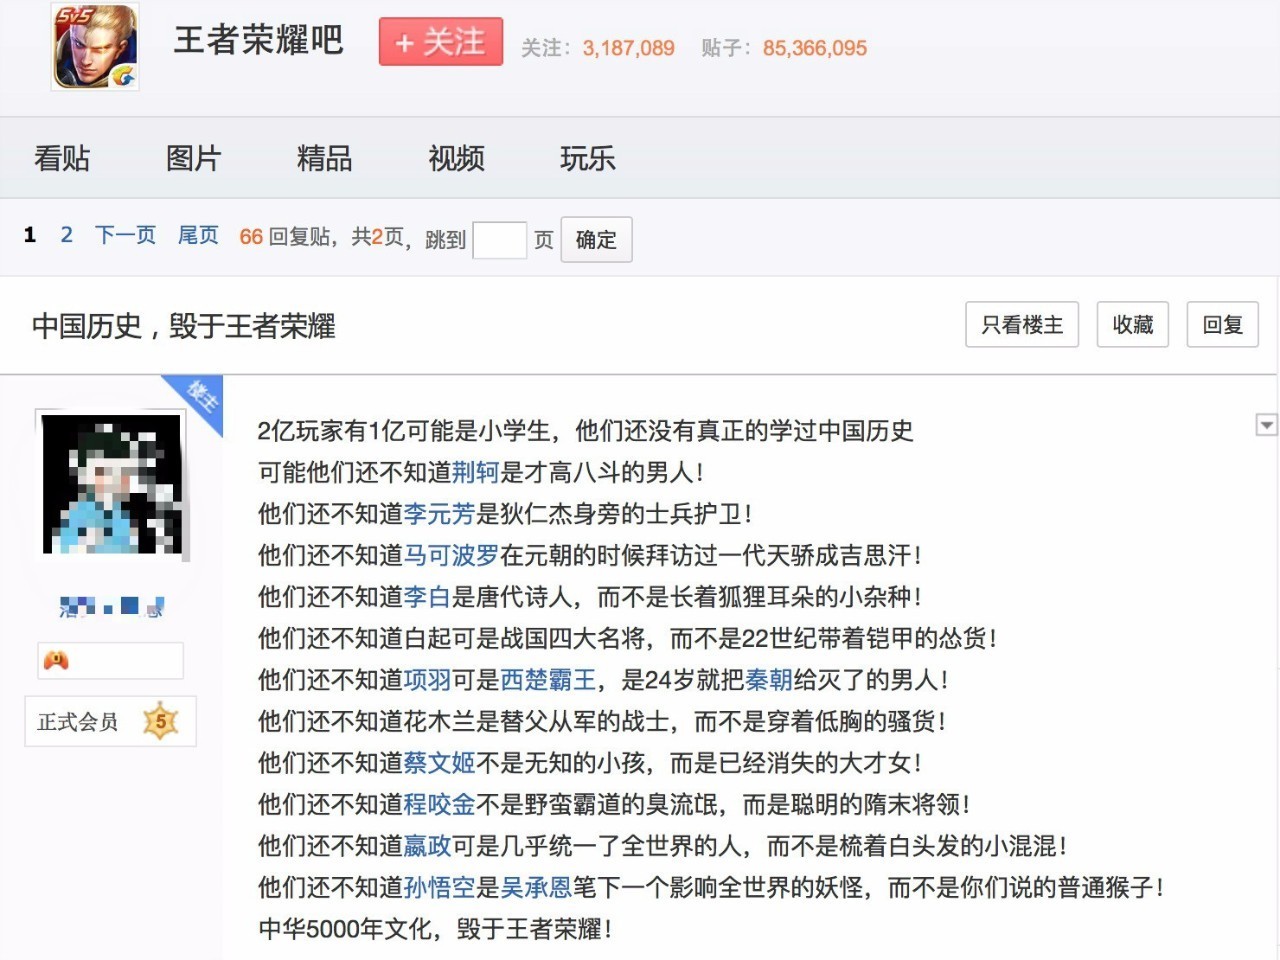Open the 王者荣耀吧 forum avatar icon
The height and width of the screenshot is (960, 1280).
pyautogui.click(x=95, y=46)
